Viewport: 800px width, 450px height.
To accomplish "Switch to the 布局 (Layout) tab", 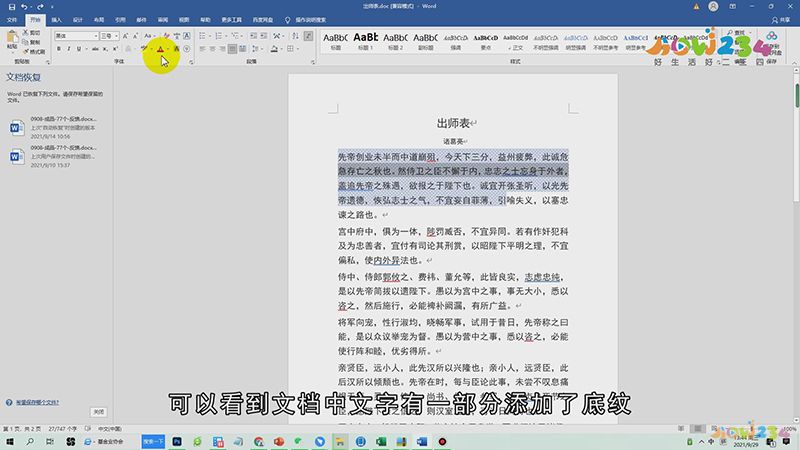I will (x=99, y=20).
